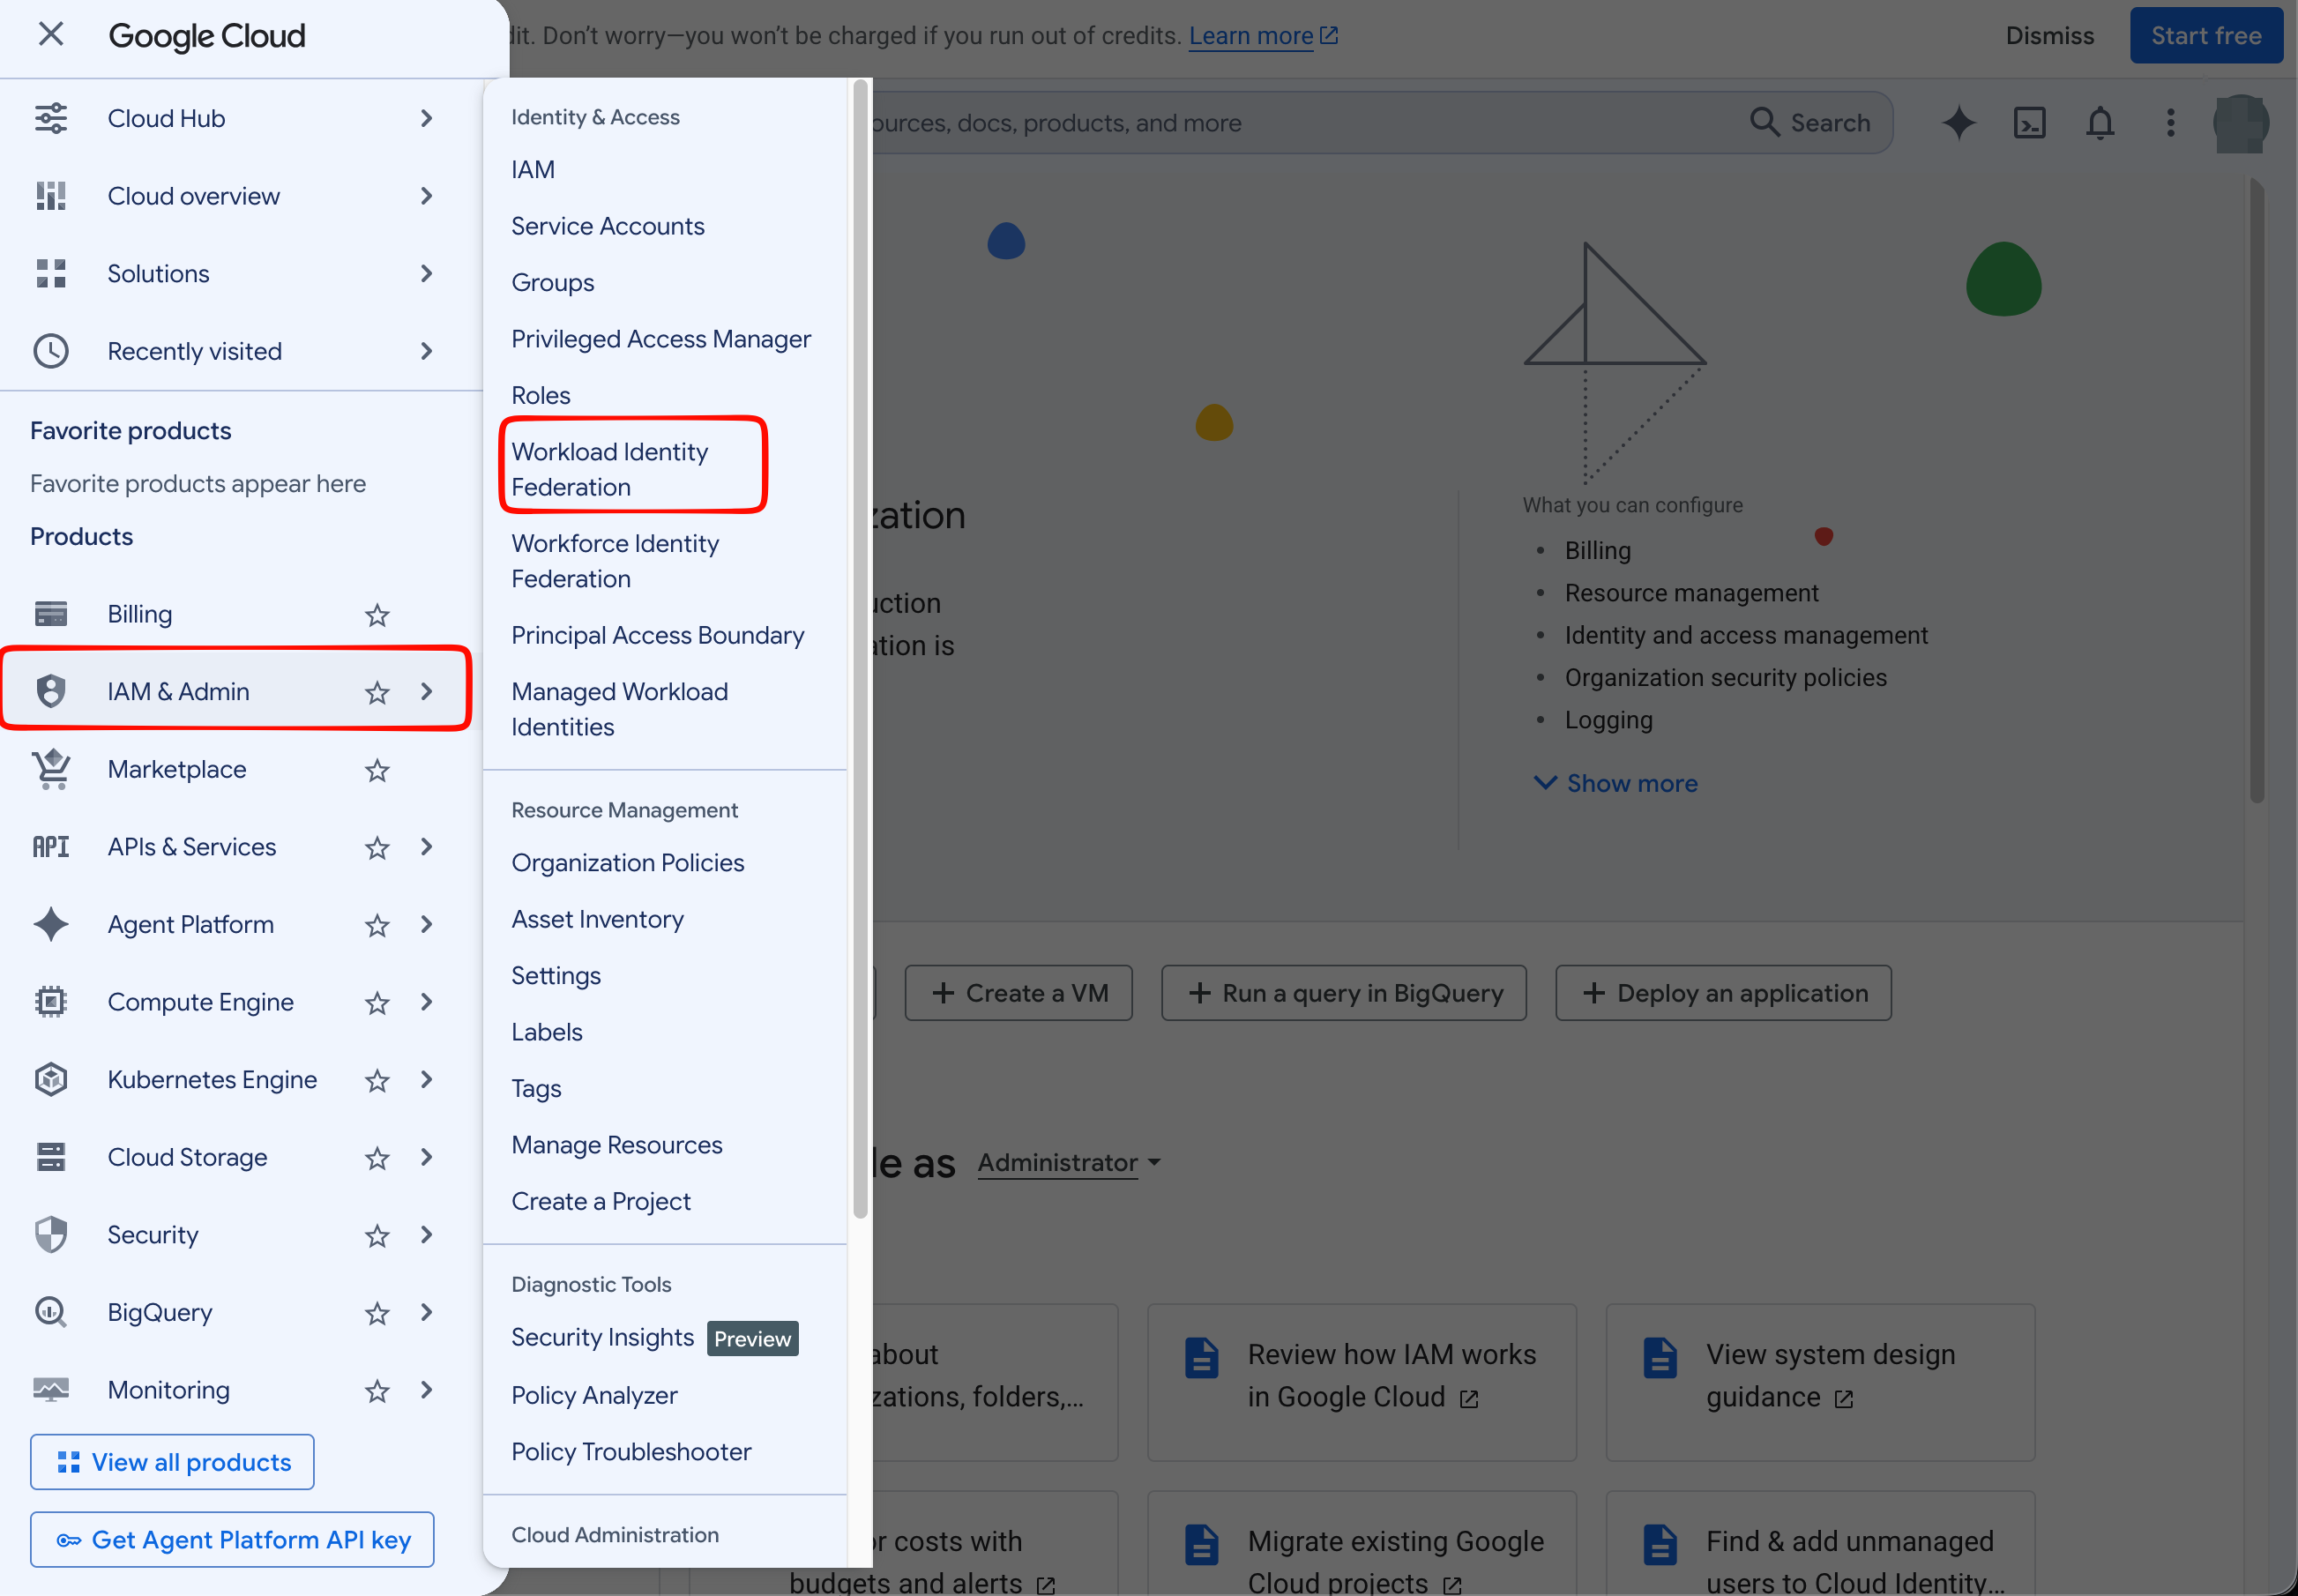Click the IAM & Admin shield icon
Image resolution: width=2298 pixels, height=1596 pixels.
(x=51, y=691)
